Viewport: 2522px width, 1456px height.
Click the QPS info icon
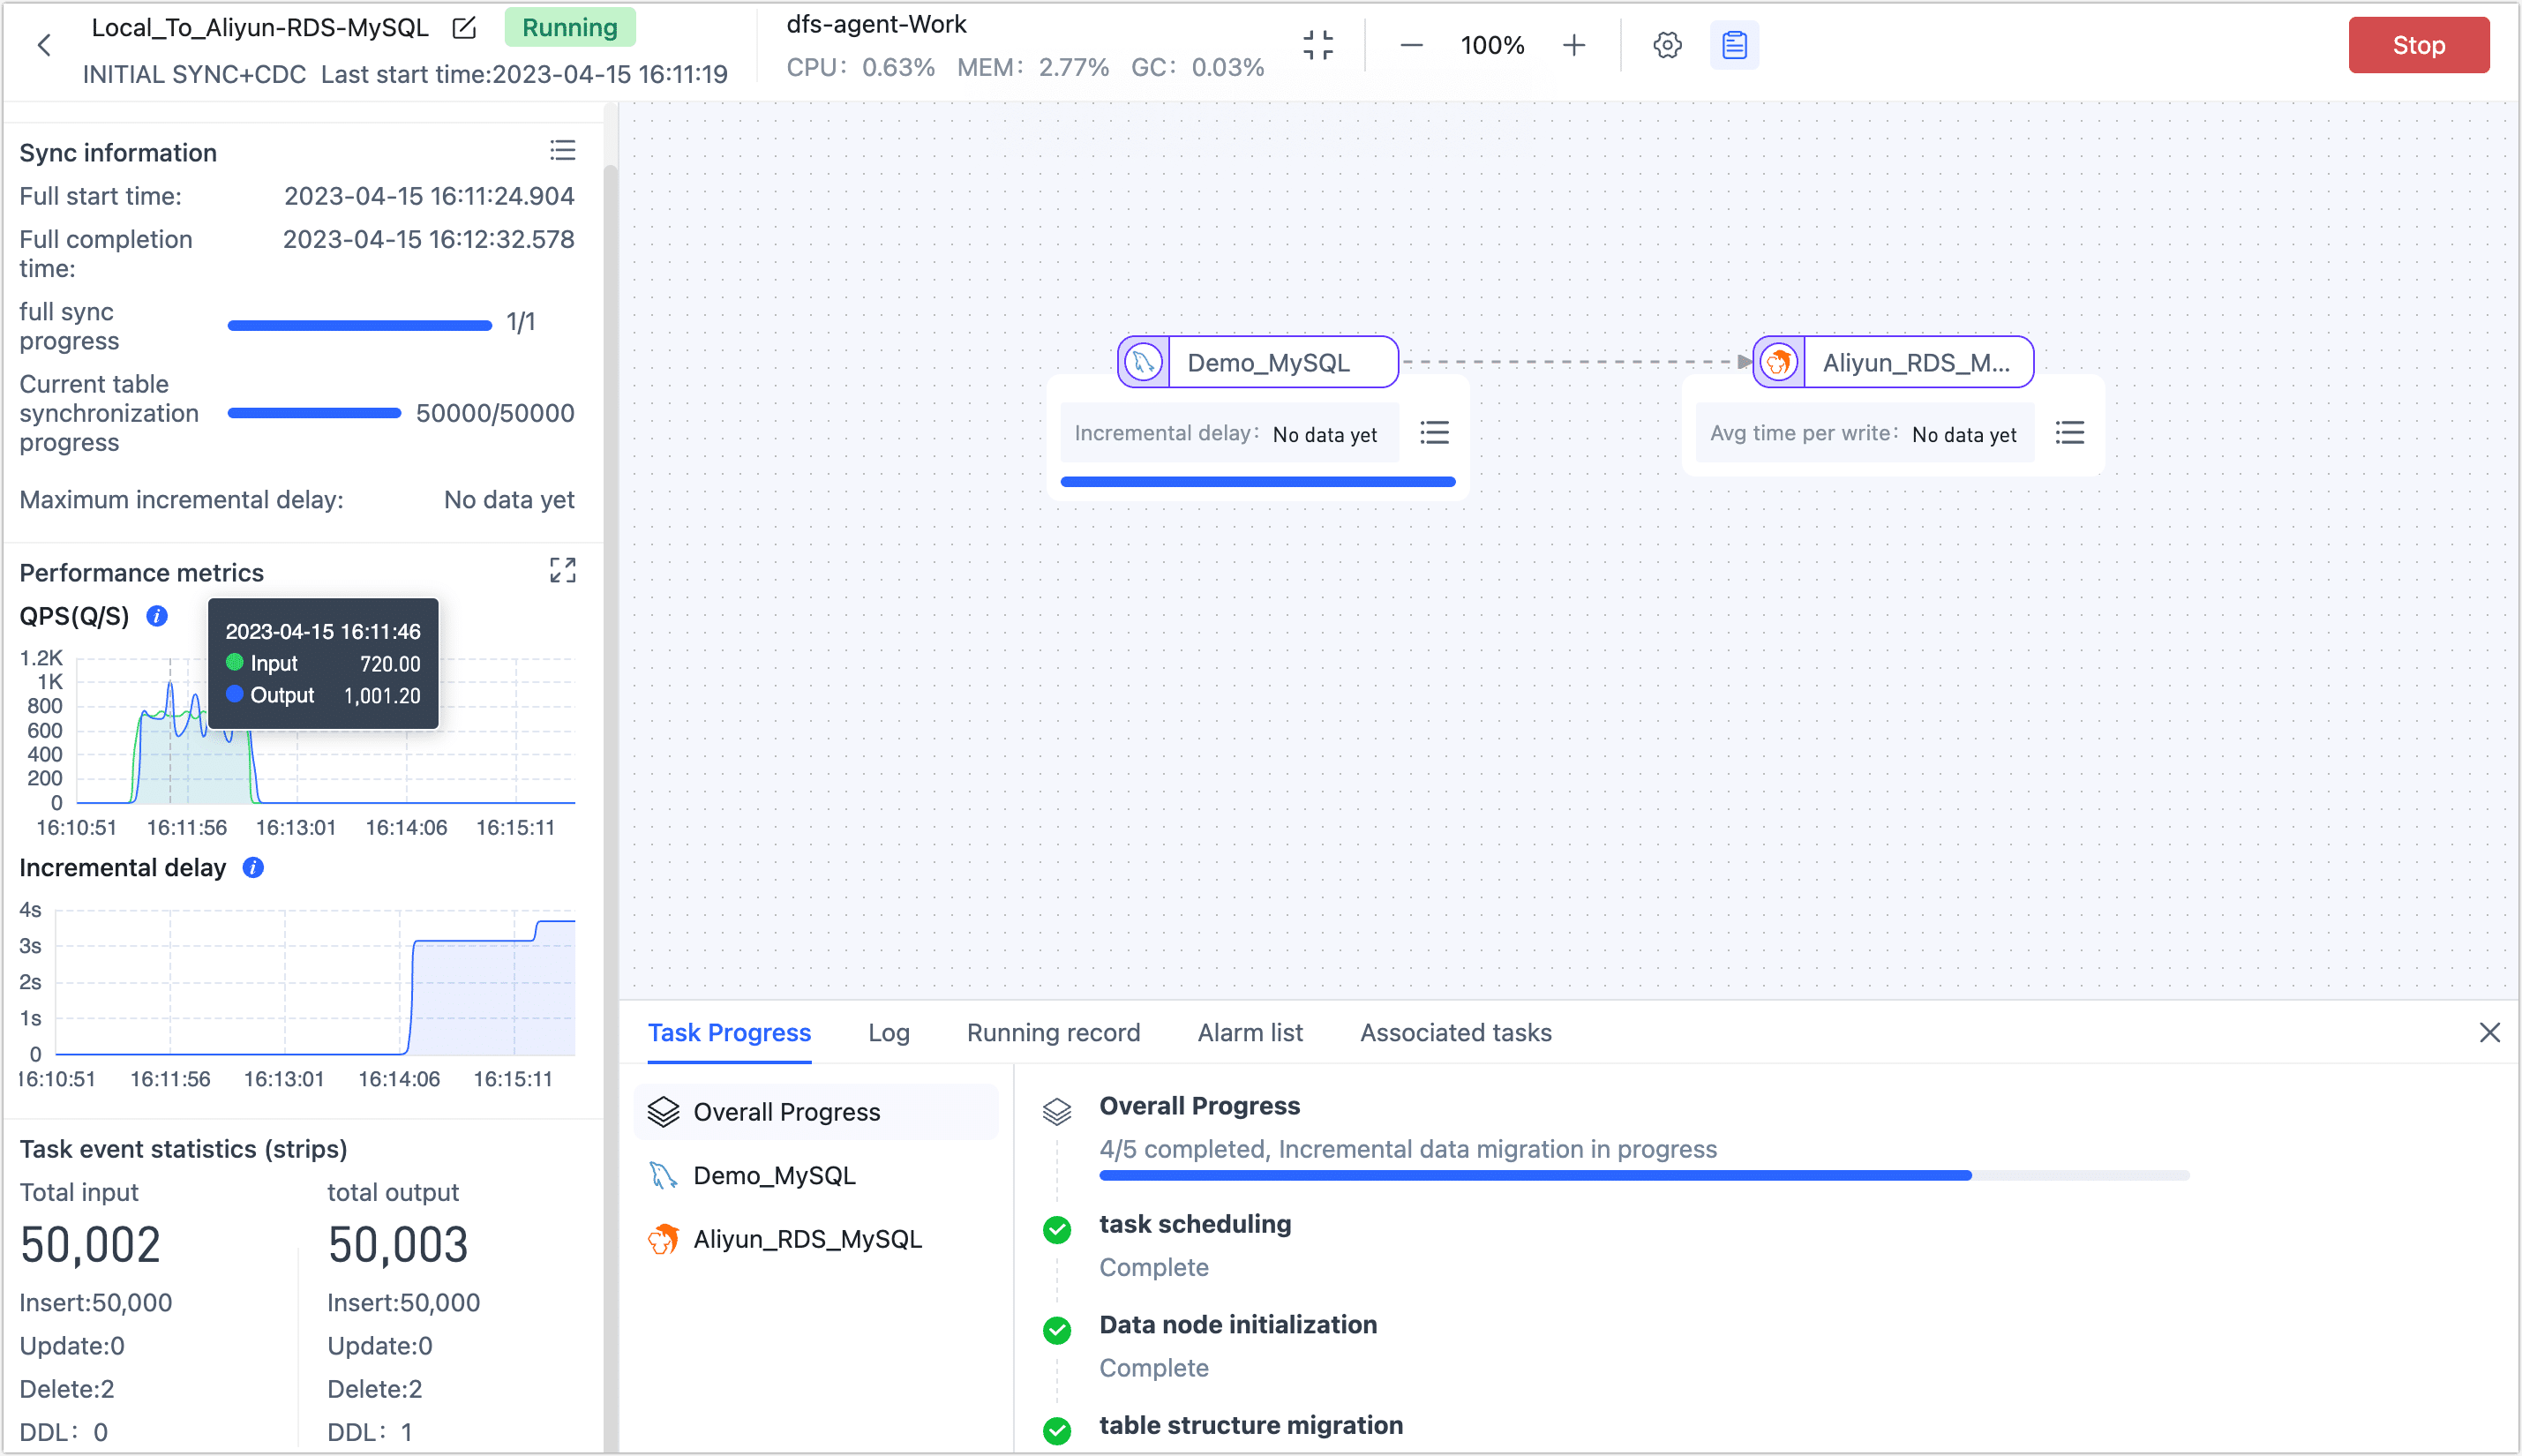point(156,616)
